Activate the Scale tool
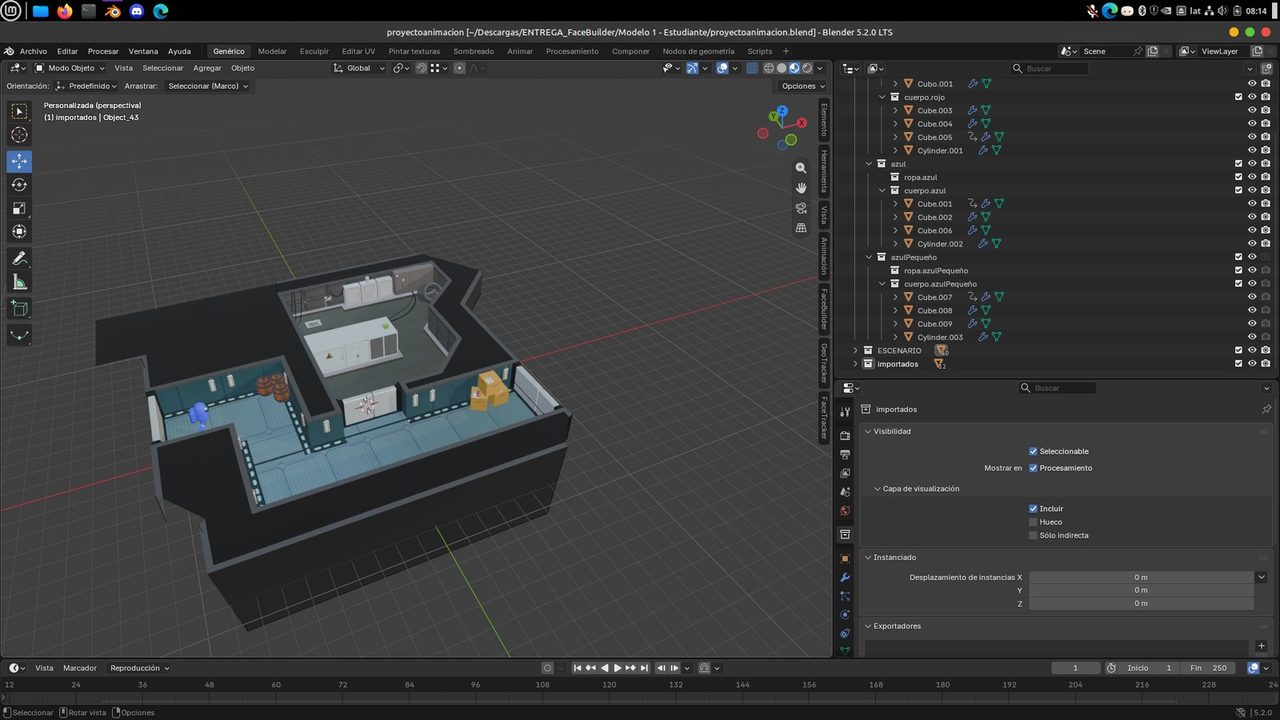This screenshot has width=1280, height=720. coord(20,208)
